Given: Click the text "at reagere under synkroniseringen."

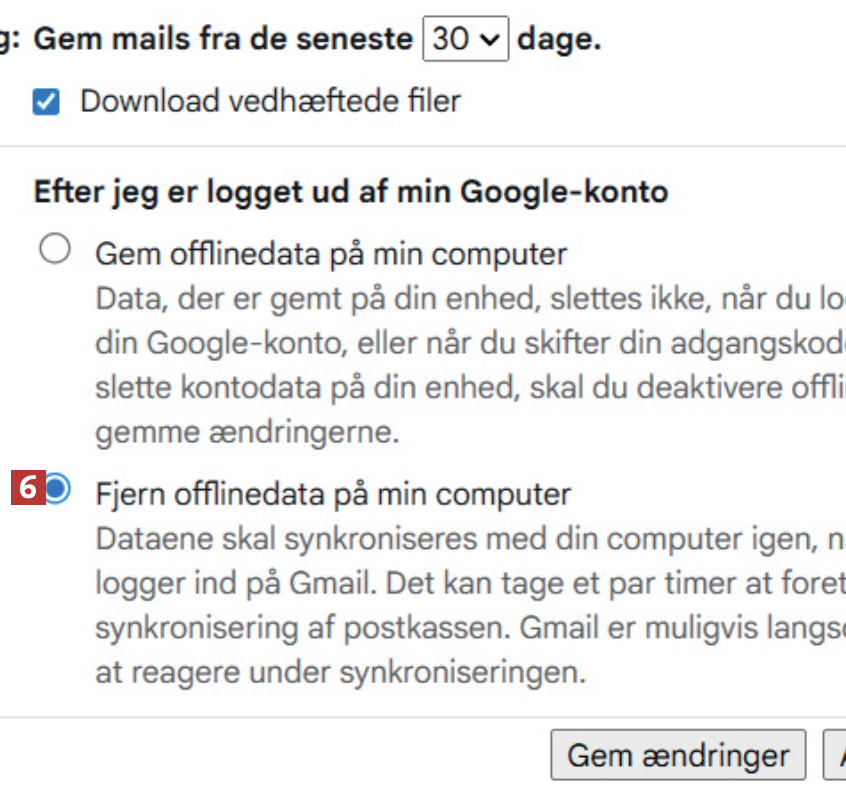Looking at the screenshot, I should pos(339,671).
